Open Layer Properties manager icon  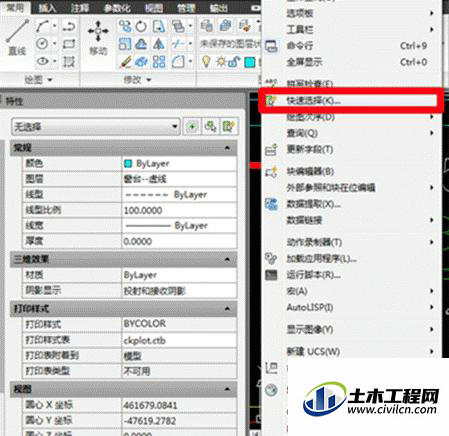click(x=207, y=26)
